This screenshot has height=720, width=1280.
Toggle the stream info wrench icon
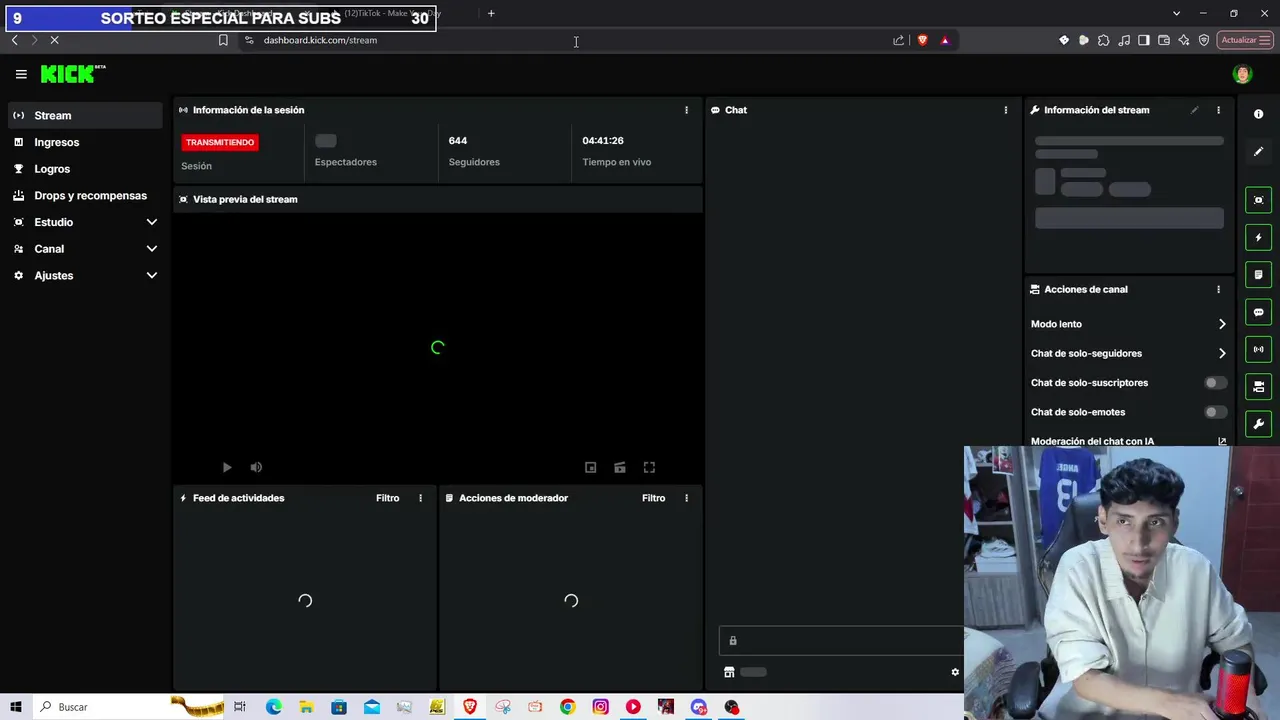(x=1258, y=424)
